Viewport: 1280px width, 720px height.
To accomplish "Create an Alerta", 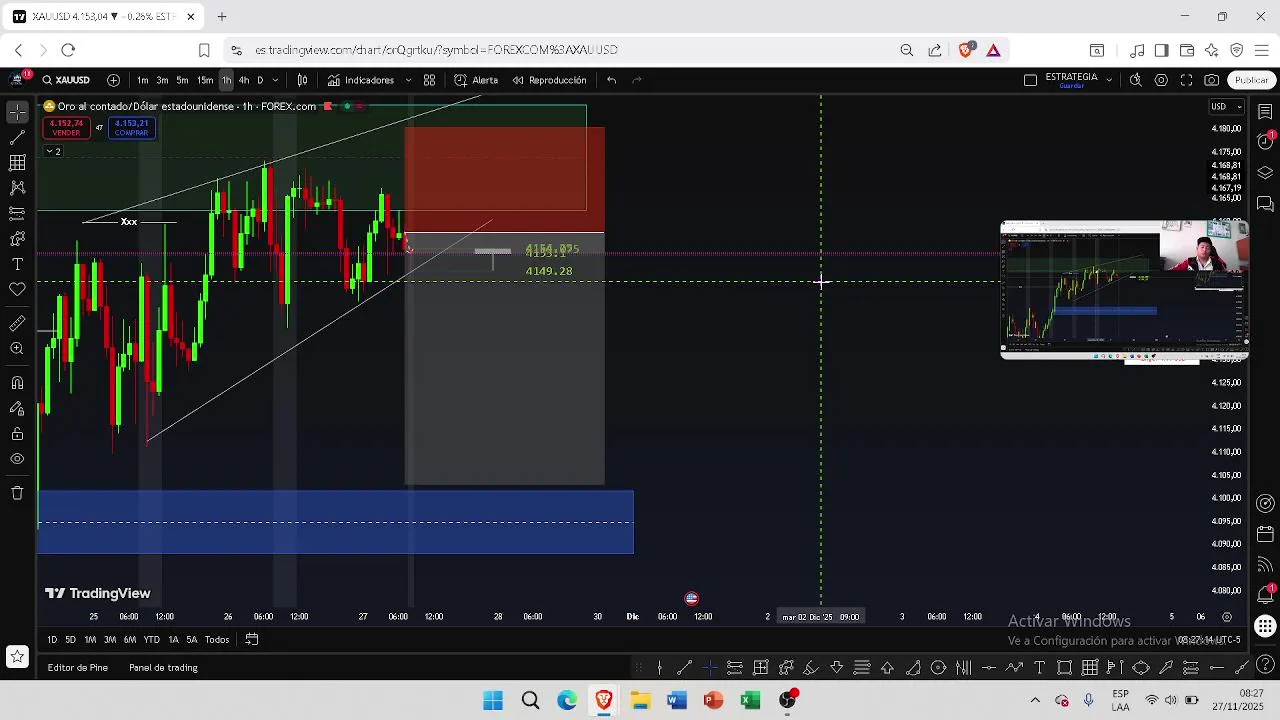I will pos(476,80).
